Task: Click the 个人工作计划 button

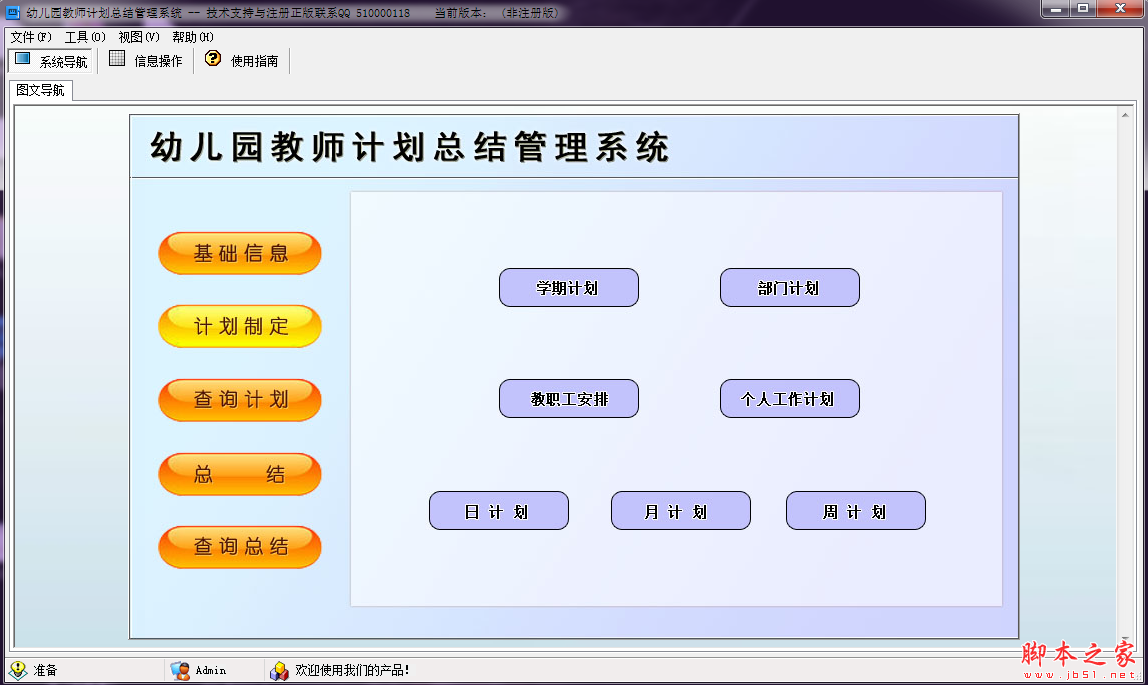Action: (789, 398)
